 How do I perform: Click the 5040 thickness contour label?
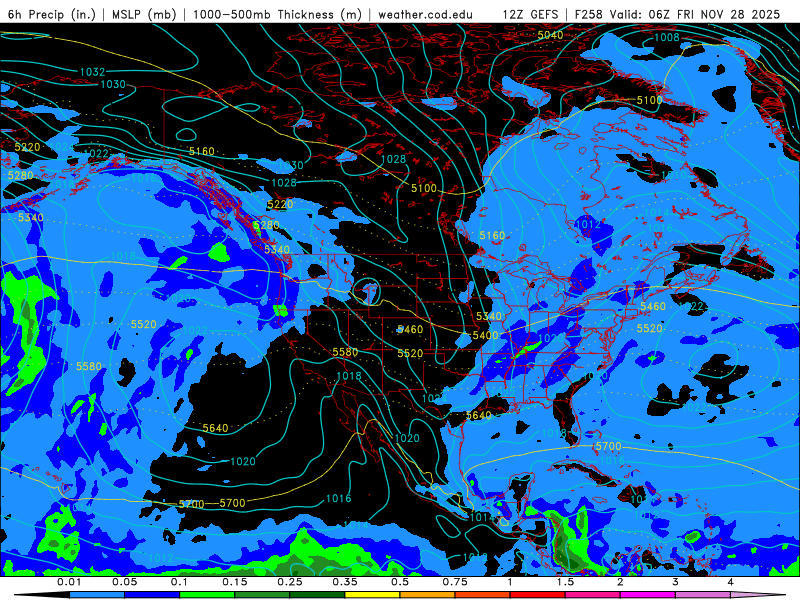click(x=550, y=35)
